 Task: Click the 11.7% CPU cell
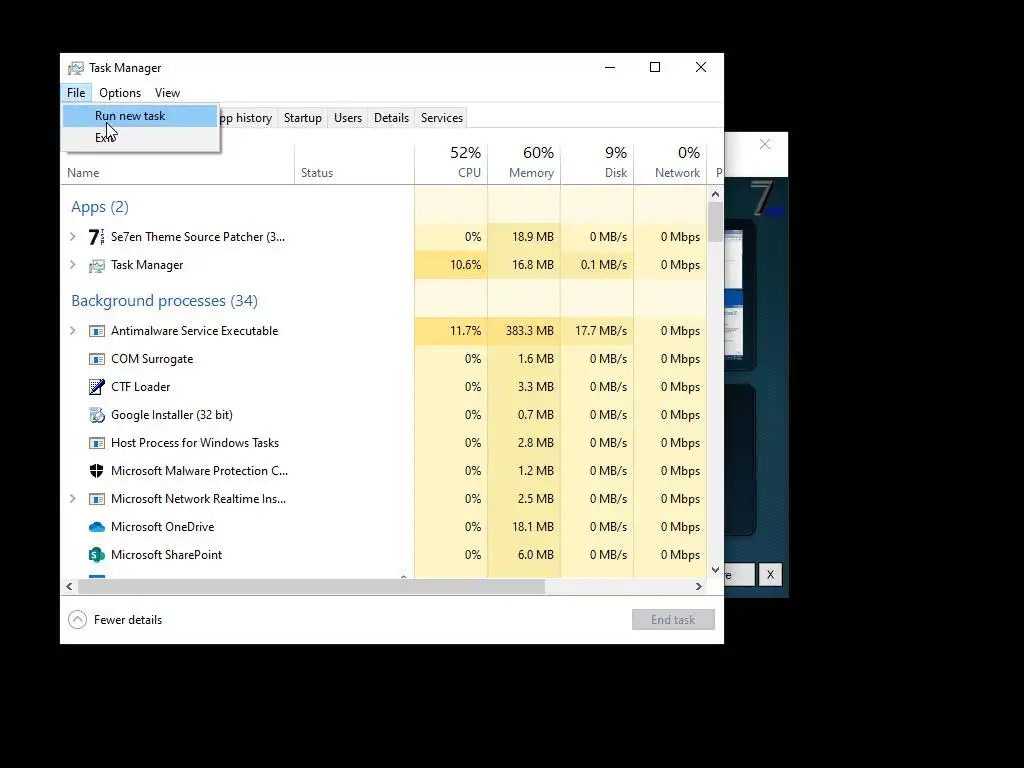[451, 331]
